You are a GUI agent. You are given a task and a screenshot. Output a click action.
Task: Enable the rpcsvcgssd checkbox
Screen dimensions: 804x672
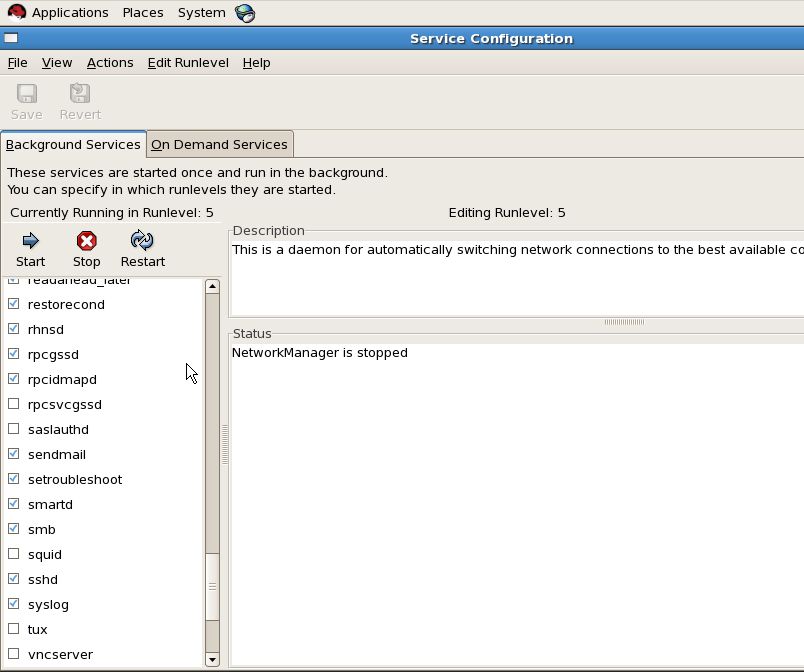point(14,404)
